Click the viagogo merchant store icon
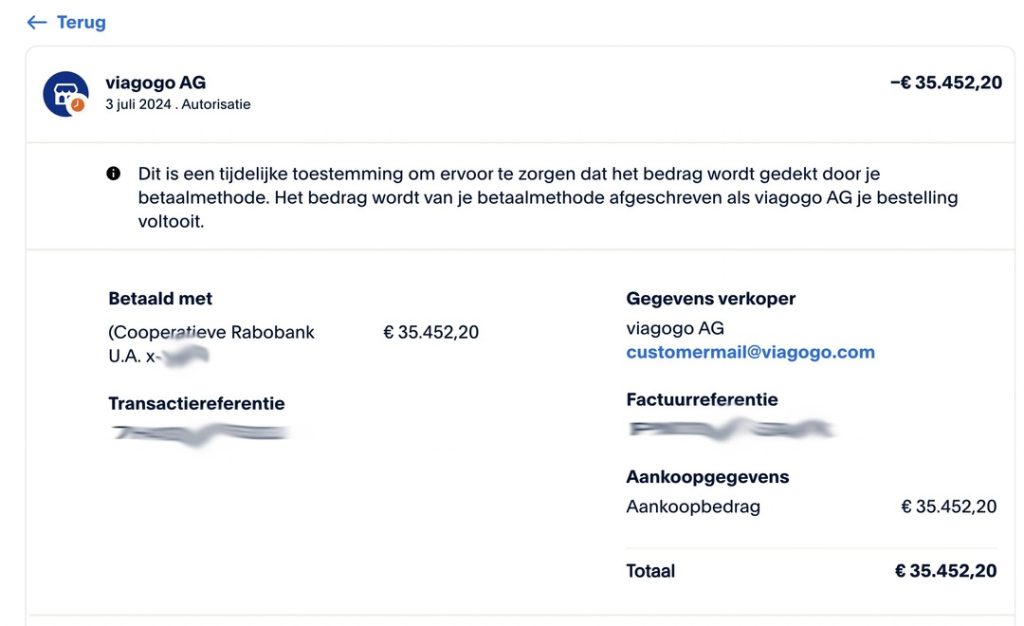Screen dimensions: 1024x626 pos(66,94)
